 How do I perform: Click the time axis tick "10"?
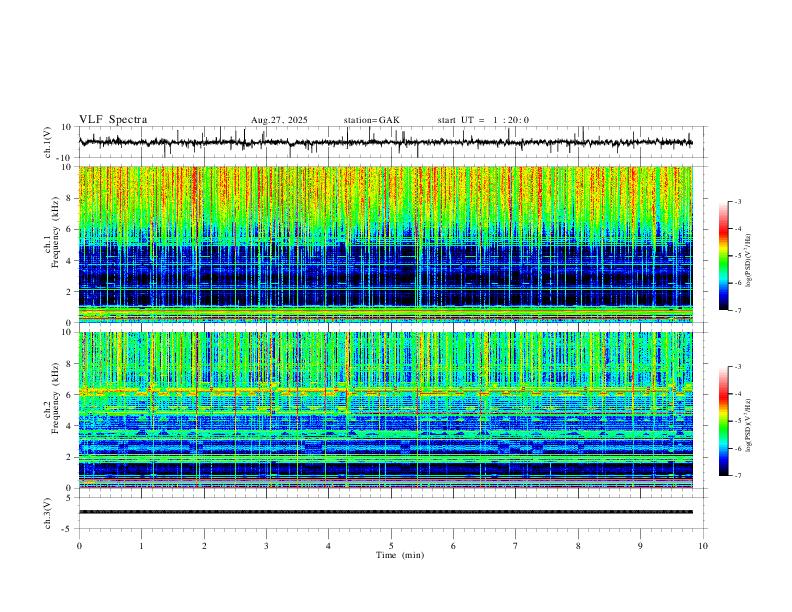703,546
